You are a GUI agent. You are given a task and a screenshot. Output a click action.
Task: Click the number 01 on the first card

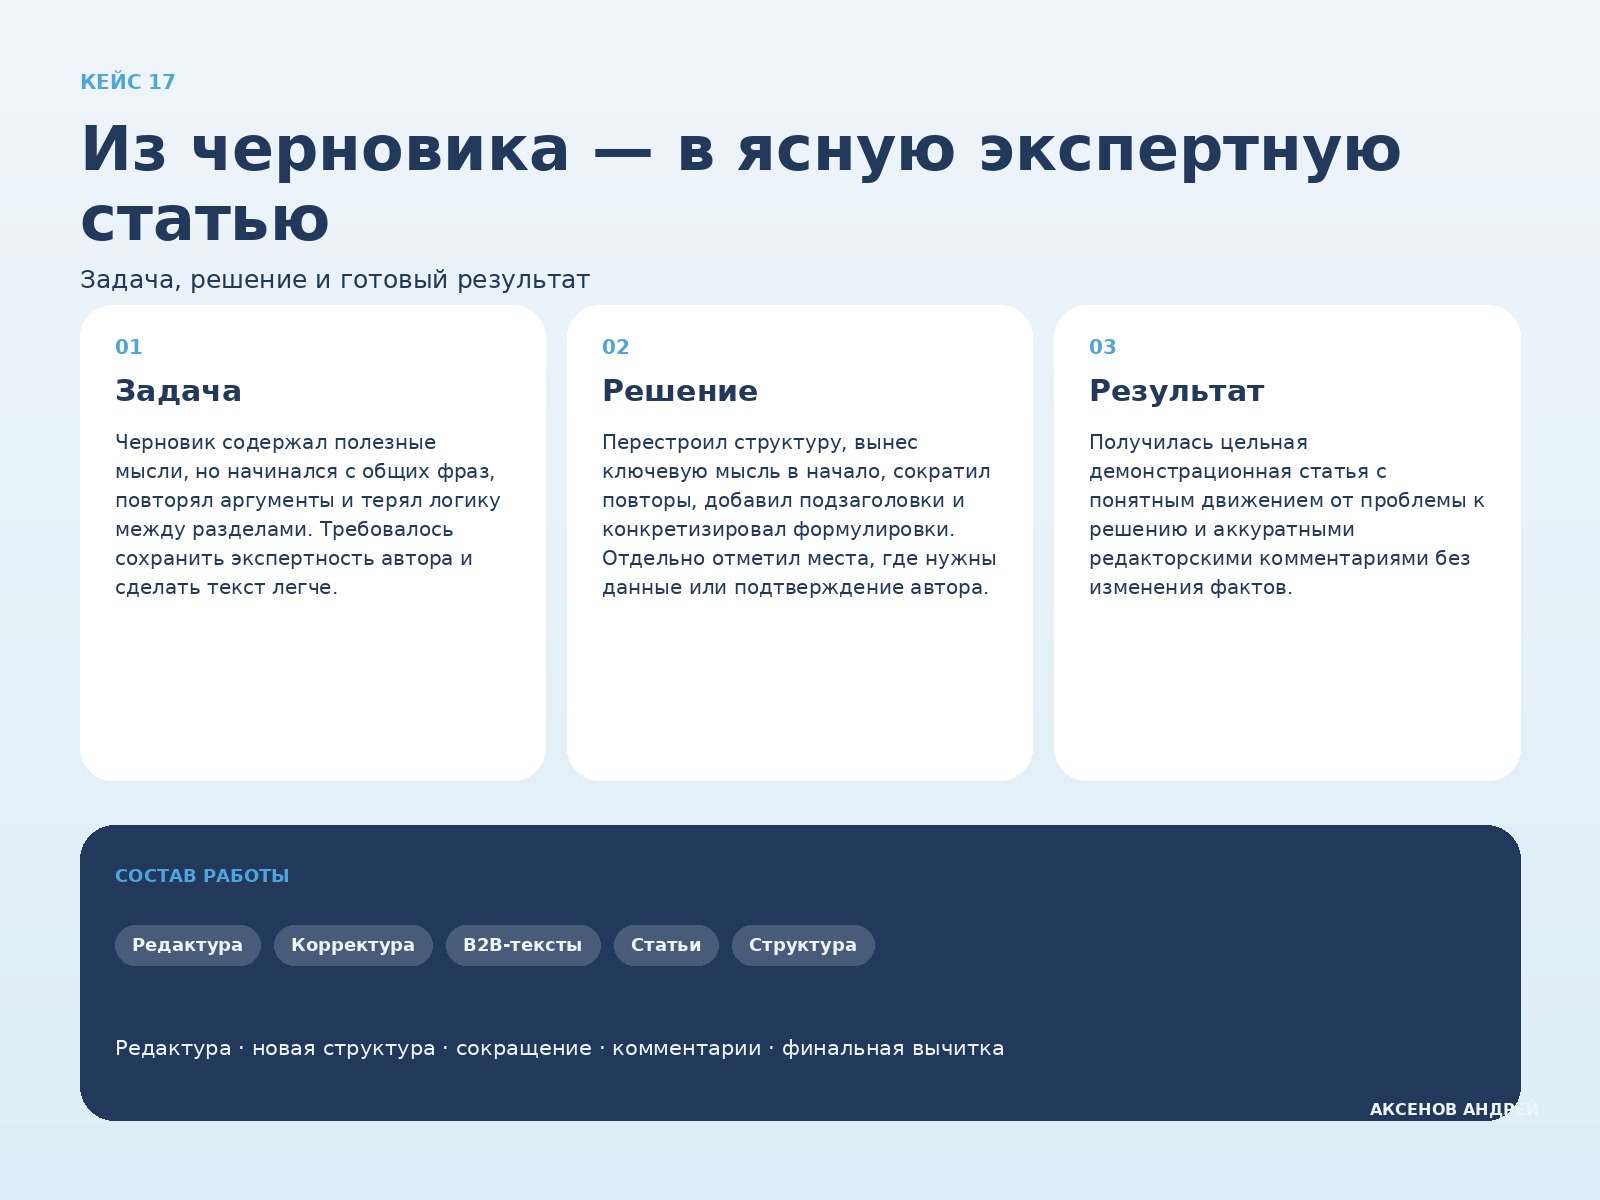coord(129,347)
